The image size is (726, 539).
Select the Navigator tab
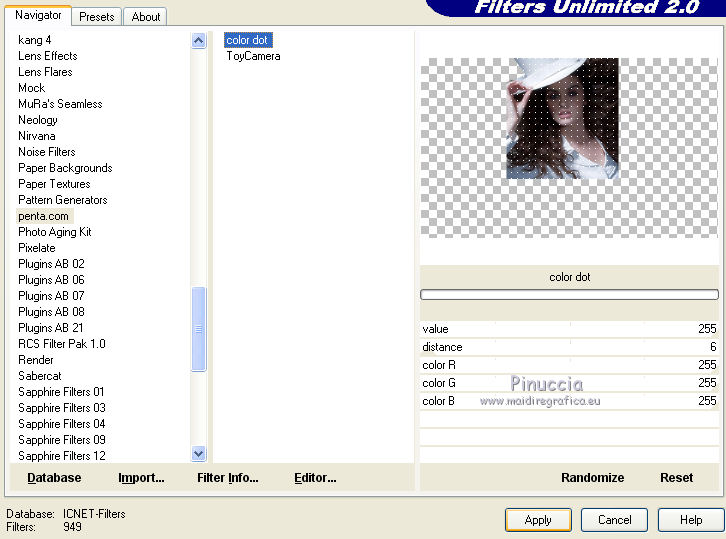38,15
